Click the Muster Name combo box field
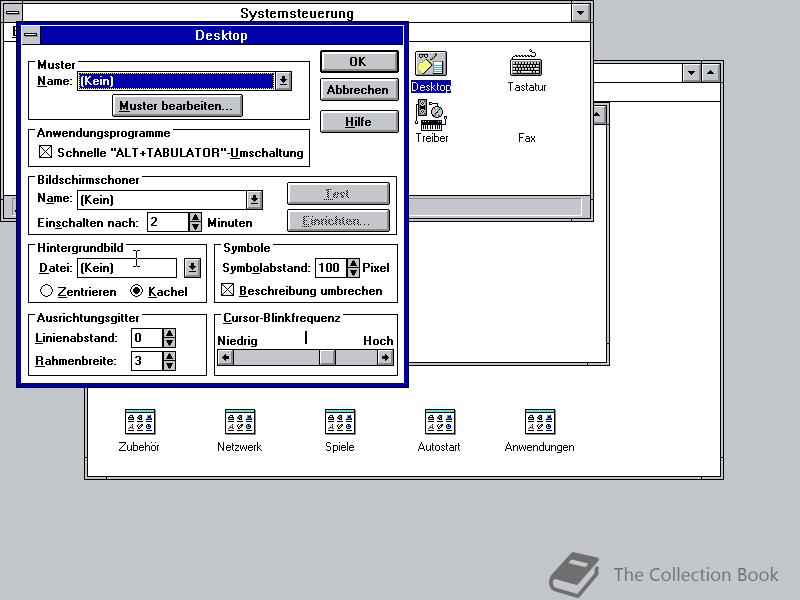Image resolution: width=800 pixels, height=600 pixels. pos(176,81)
